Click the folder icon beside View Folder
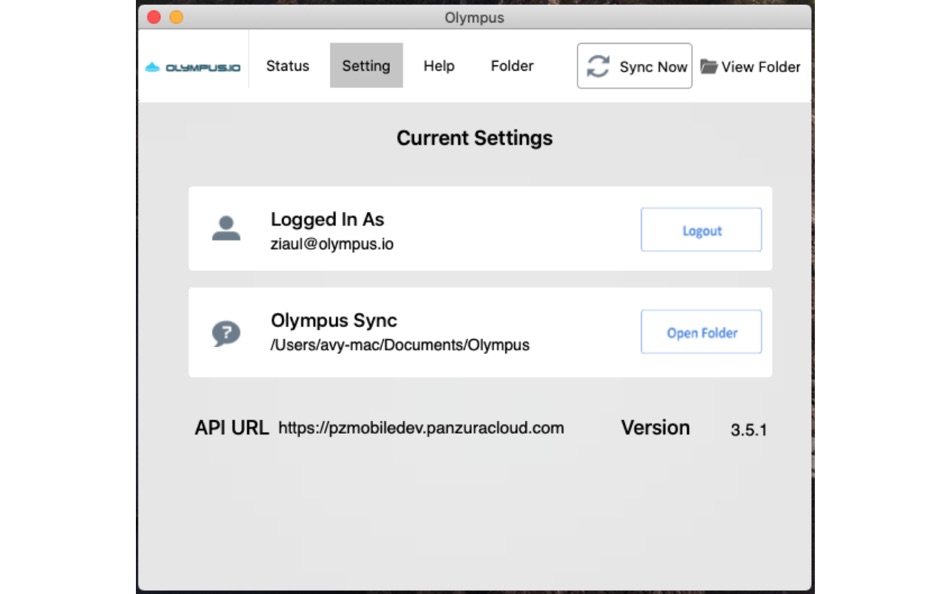 pos(708,66)
